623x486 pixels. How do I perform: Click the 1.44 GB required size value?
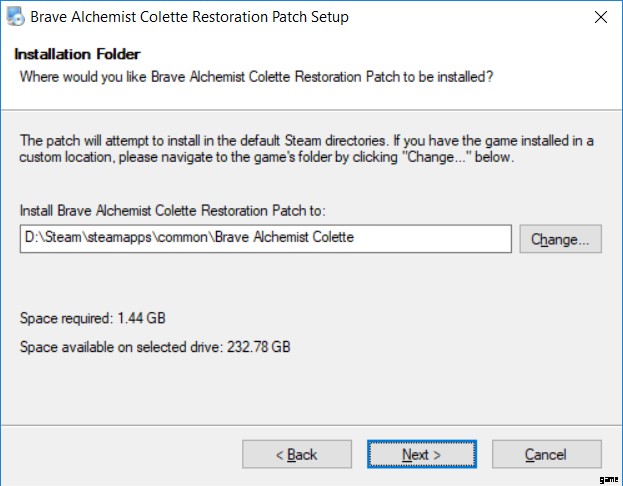tap(141, 319)
